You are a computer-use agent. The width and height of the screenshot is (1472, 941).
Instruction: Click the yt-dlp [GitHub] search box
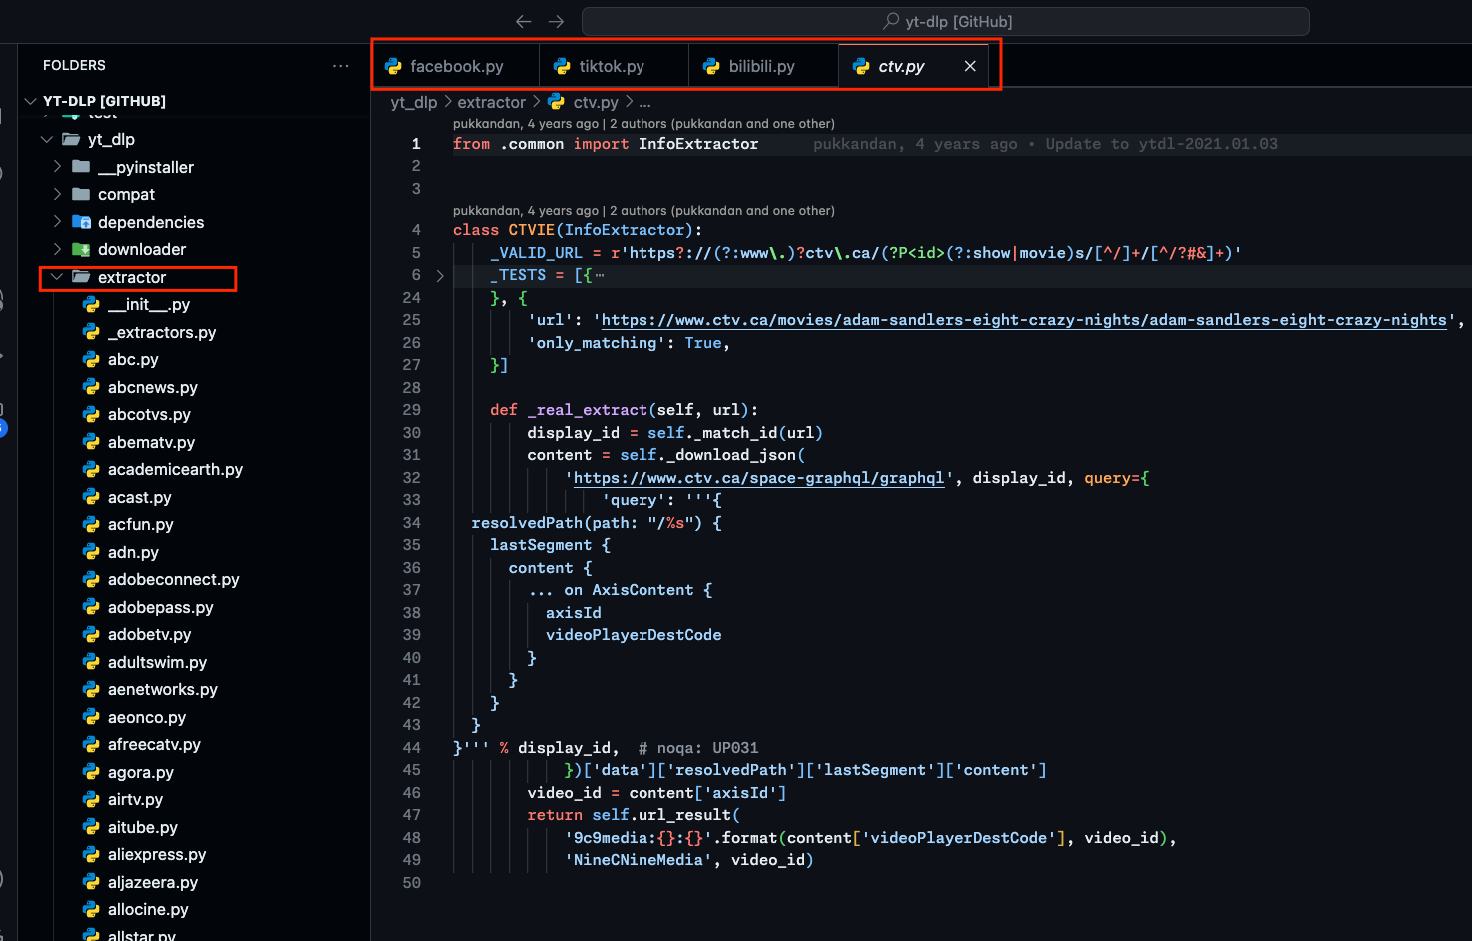(x=946, y=21)
